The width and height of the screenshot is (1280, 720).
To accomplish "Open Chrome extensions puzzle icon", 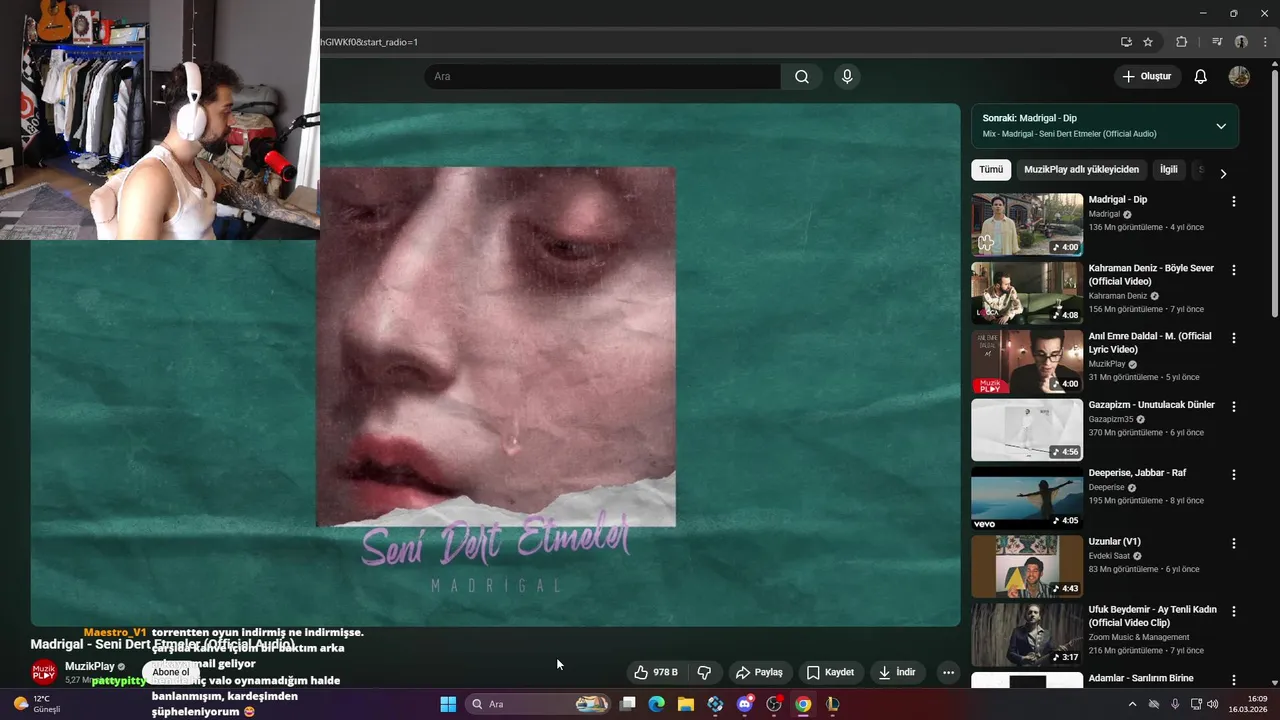I will click(1182, 42).
